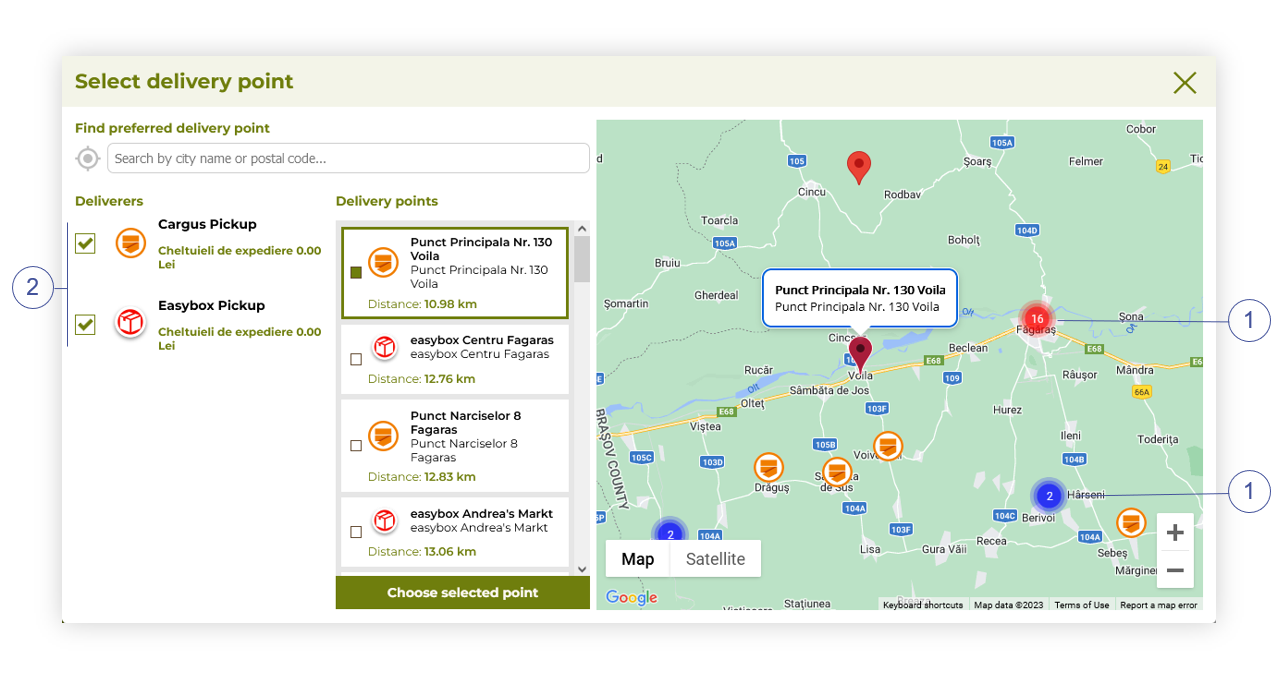Viewport: 1283px width, 673px height.
Task: Focus the city or postal code search field
Action: (348, 158)
